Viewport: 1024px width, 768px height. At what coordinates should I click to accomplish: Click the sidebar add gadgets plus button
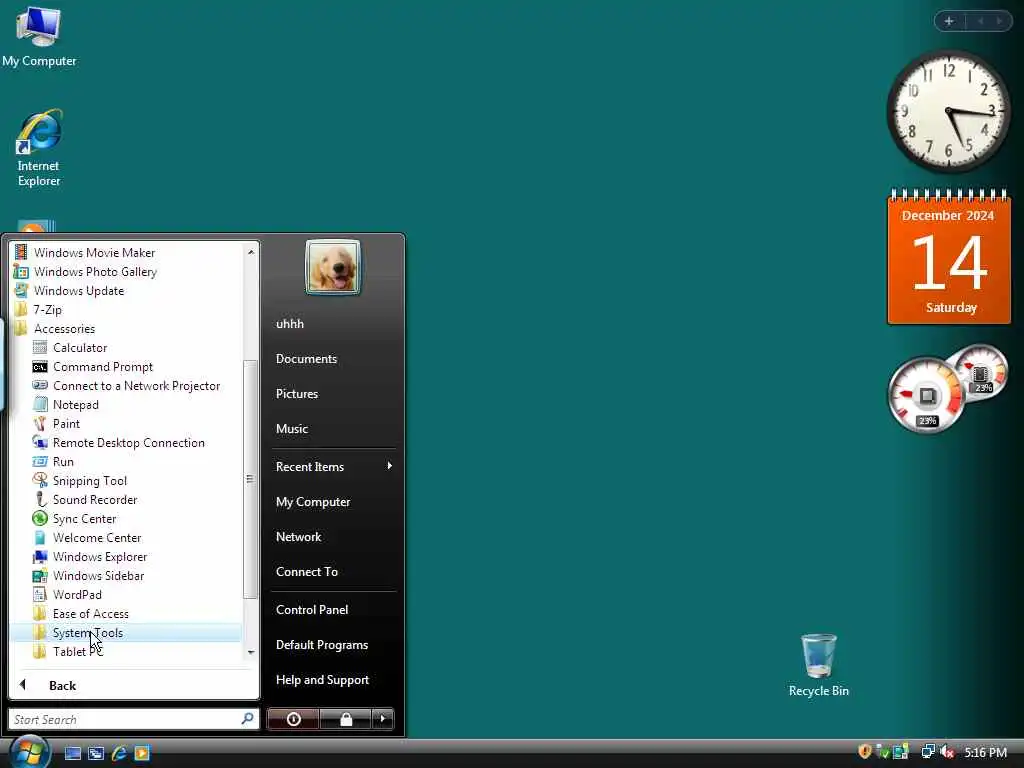(949, 21)
